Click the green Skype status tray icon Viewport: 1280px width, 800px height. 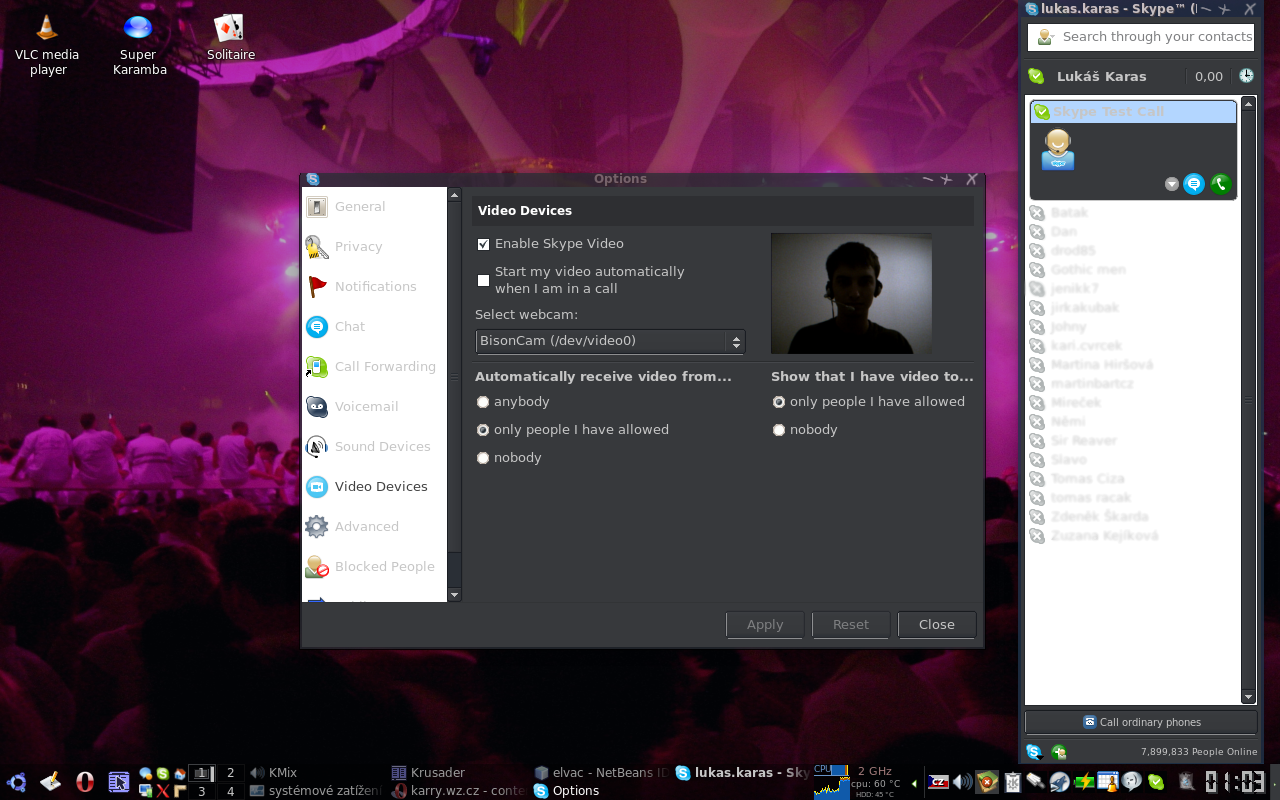point(1156,782)
